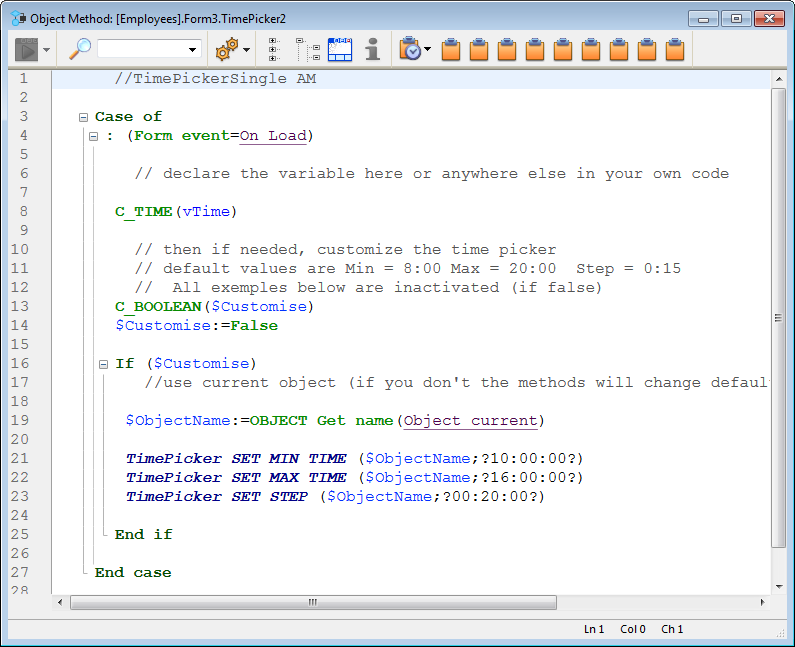This screenshot has height=647, width=795.
Task: Click the first orange clipboard icon
Action: (x=451, y=49)
